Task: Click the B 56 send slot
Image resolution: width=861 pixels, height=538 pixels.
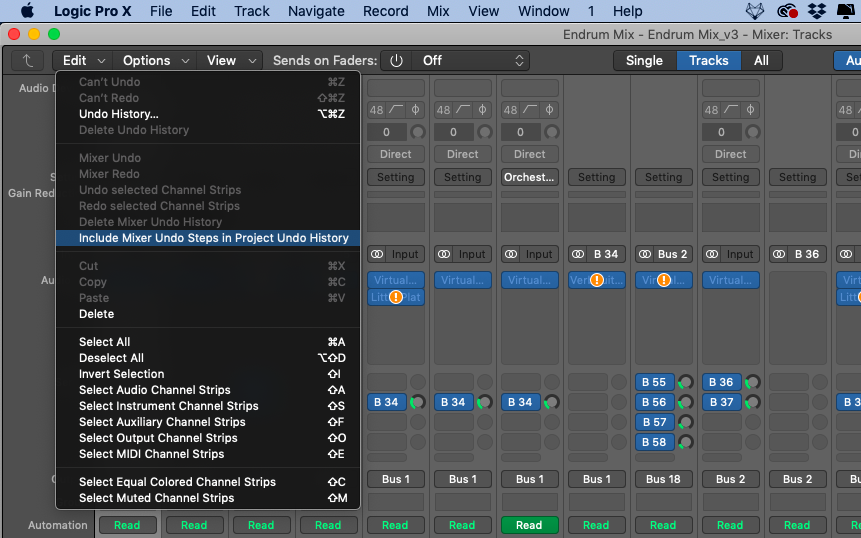Action: coord(655,402)
